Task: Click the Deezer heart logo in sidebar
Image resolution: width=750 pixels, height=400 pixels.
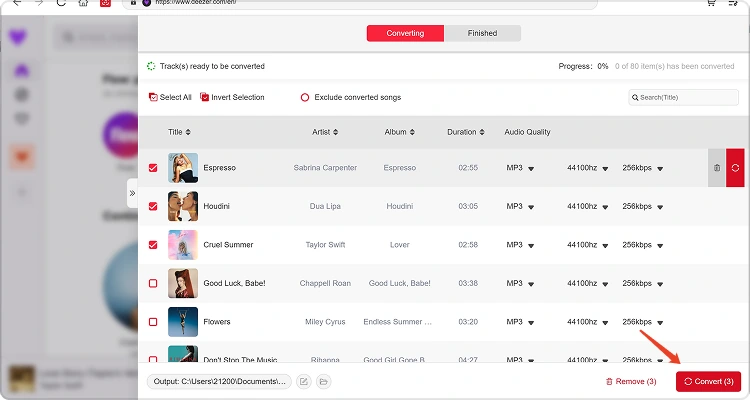Action: (x=18, y=37)
